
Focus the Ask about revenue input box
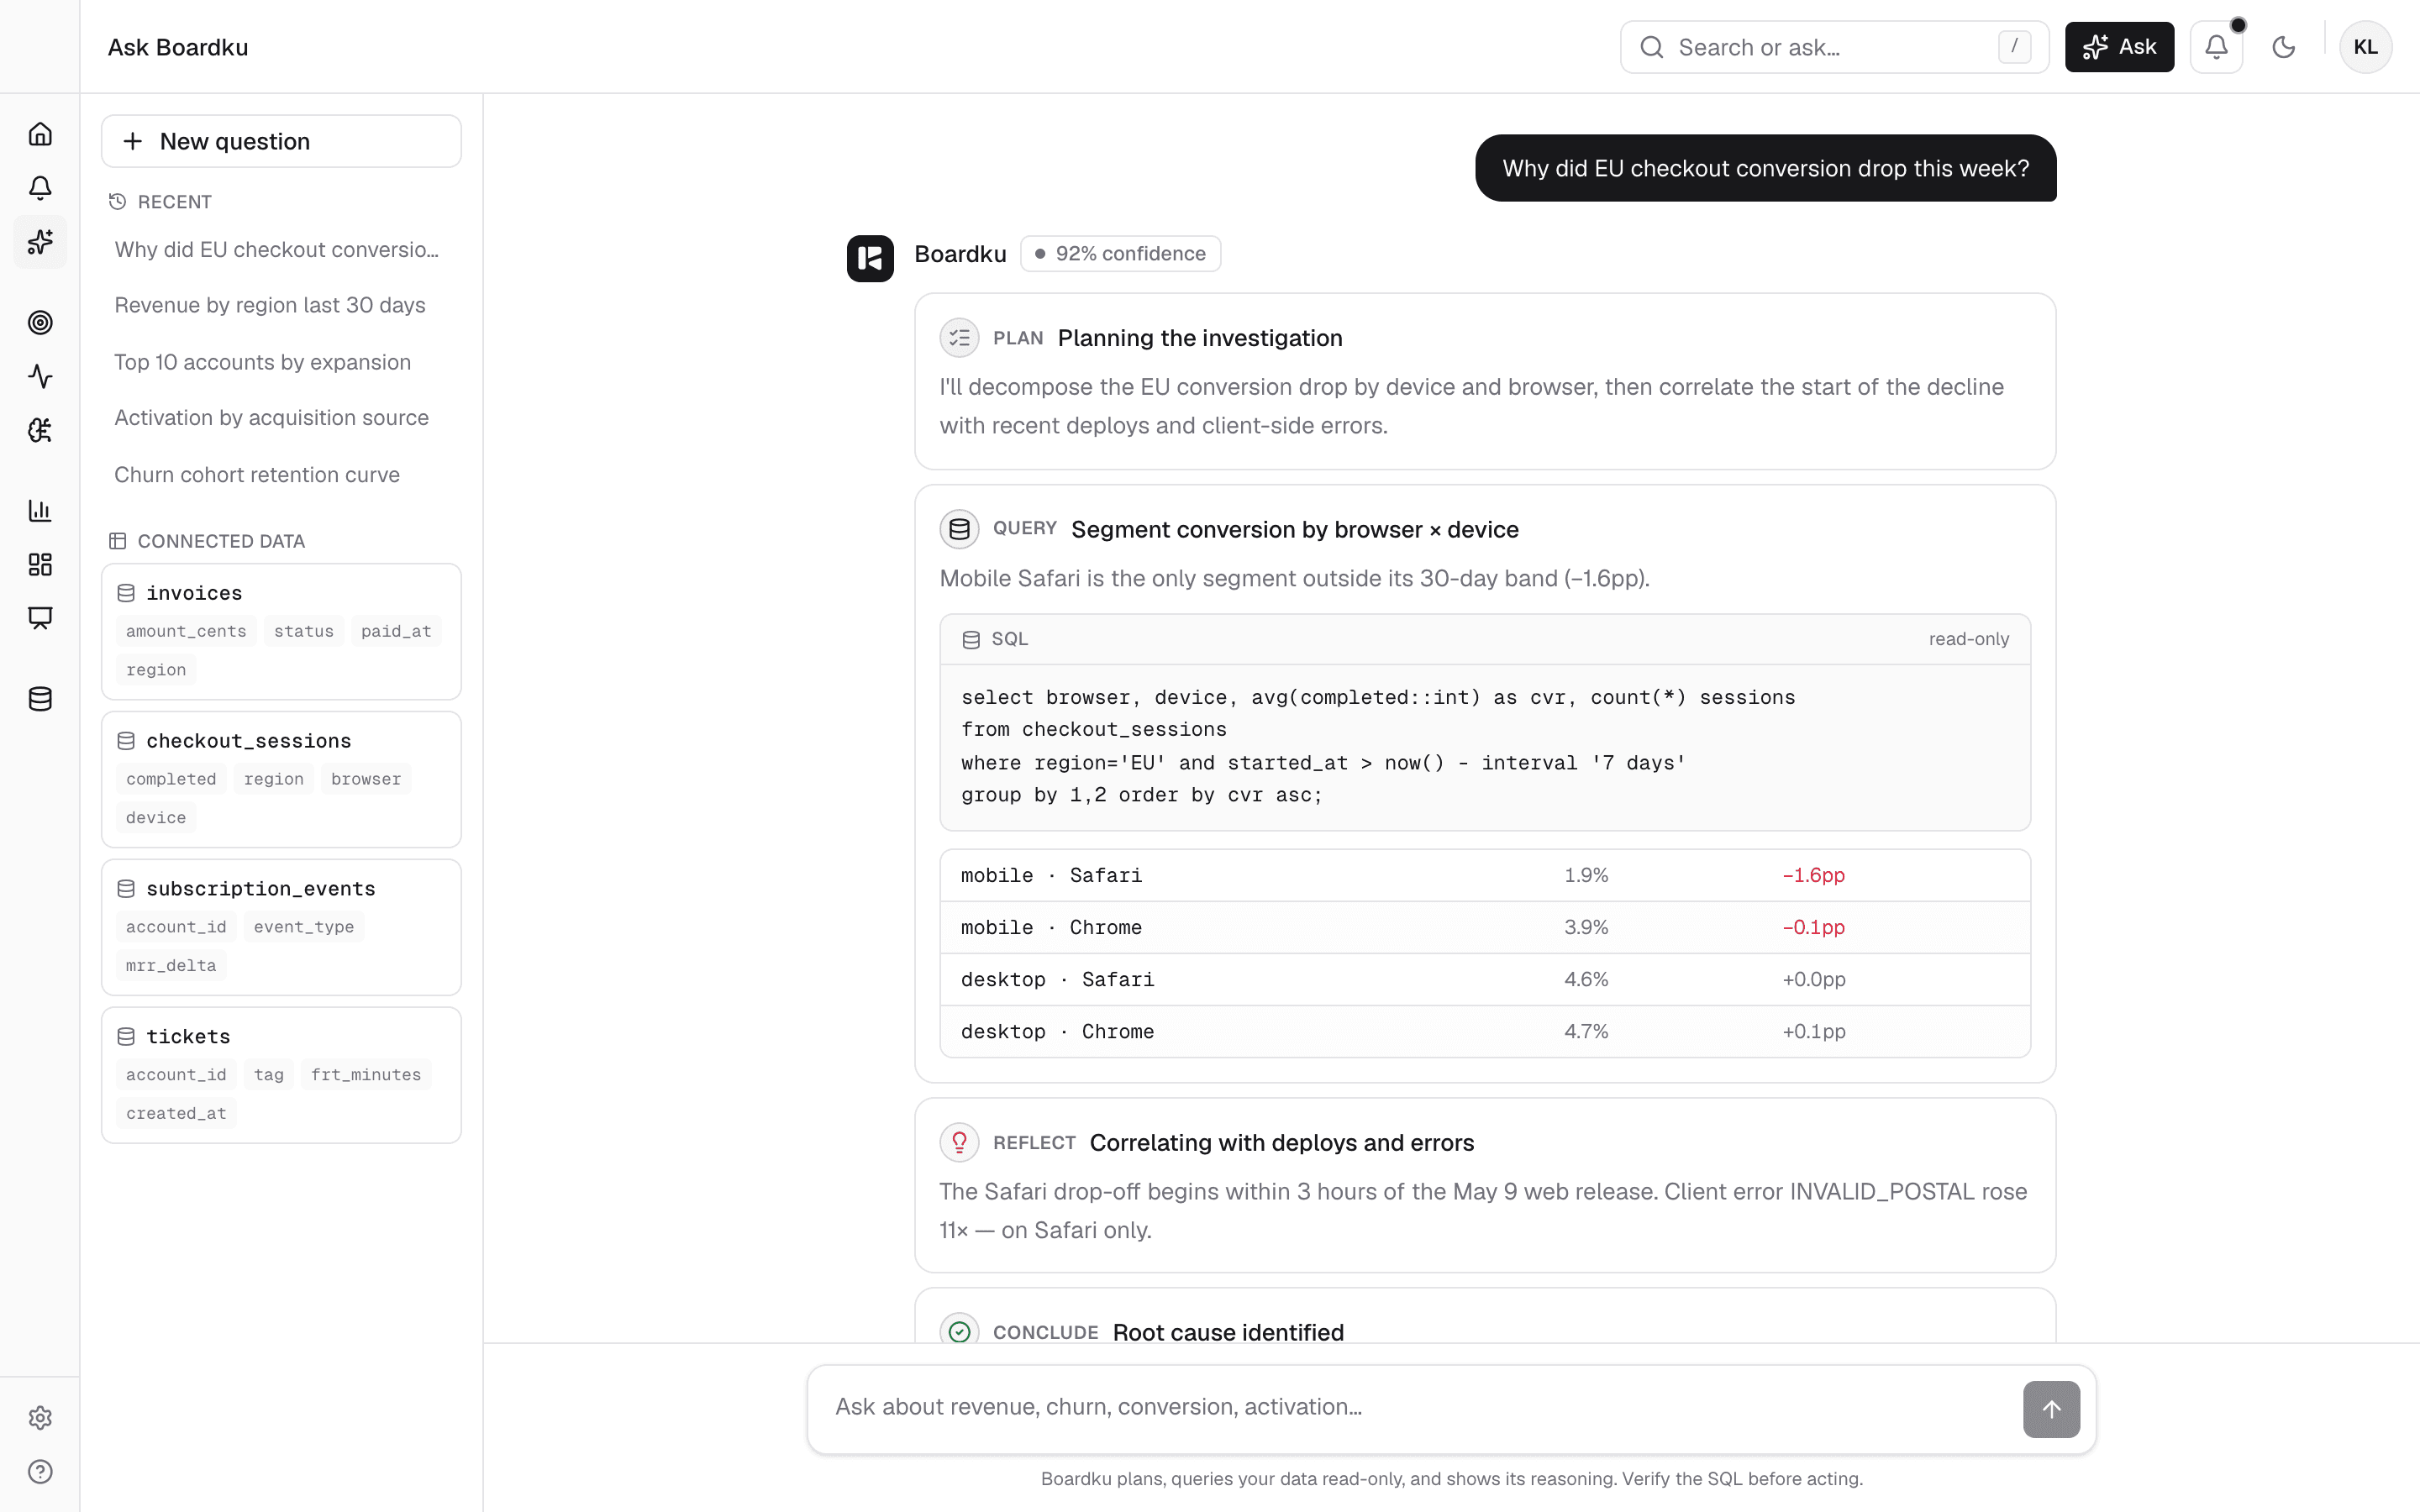[x=1451, y=1409]
